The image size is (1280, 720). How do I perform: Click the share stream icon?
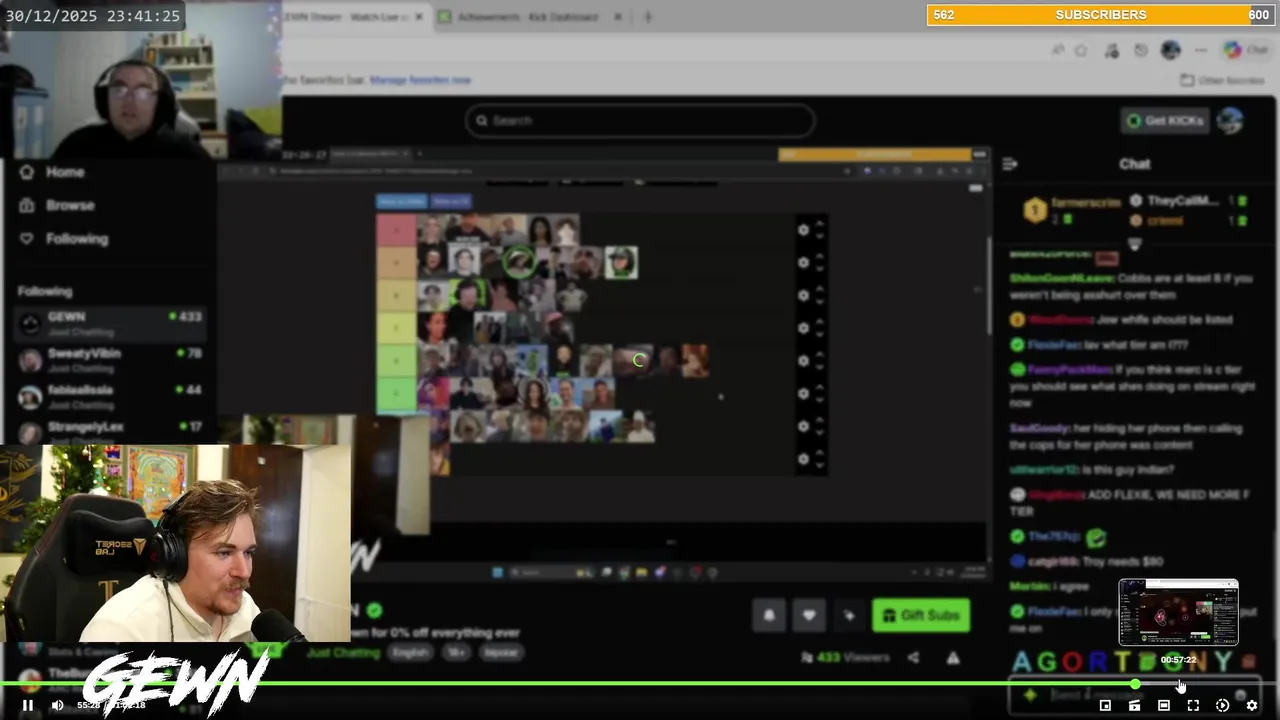913,658
